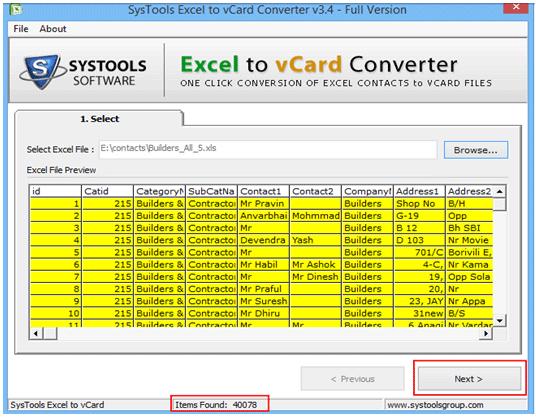Click the disabled < Previous button
This screenshot has width=536, height=417.
[x=352, y=379]
